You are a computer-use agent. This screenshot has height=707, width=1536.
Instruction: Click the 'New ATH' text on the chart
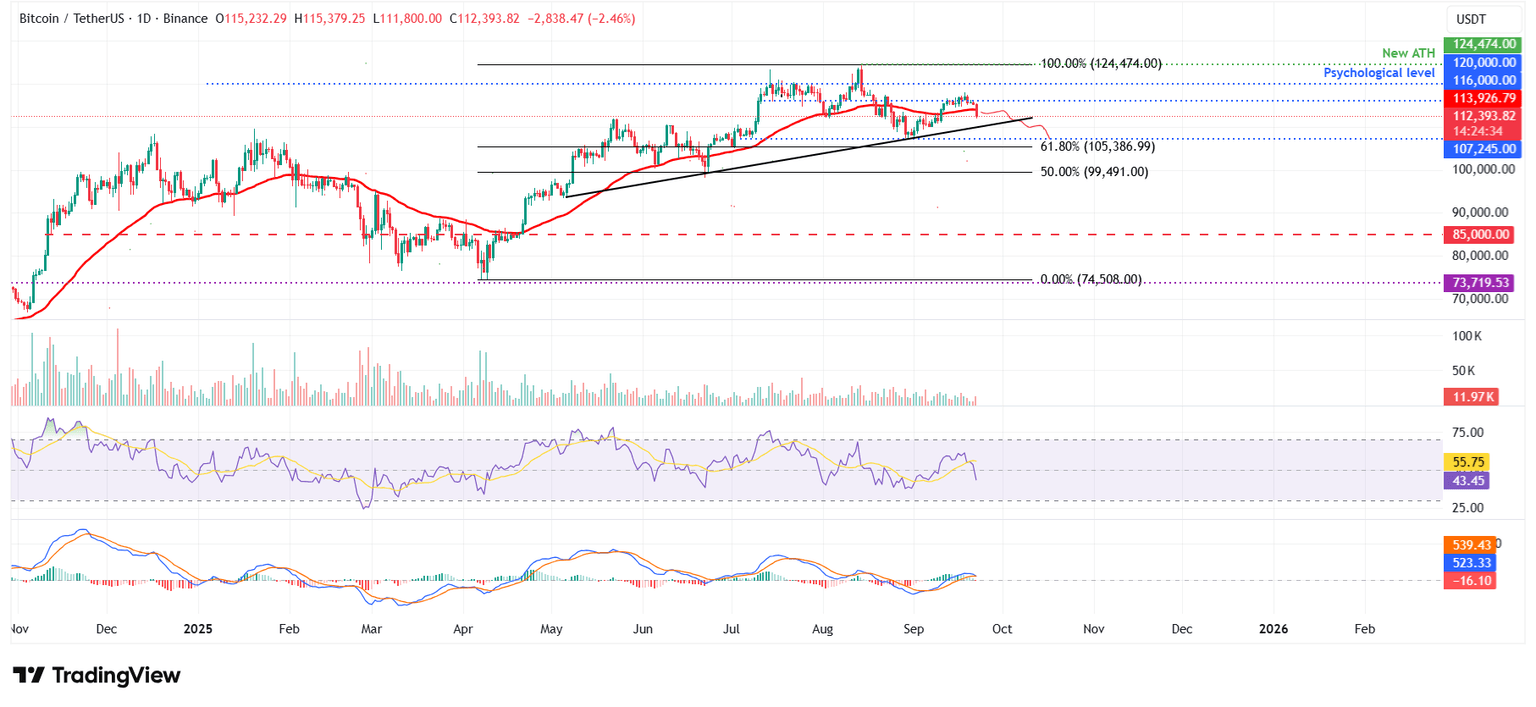(1407, 52)
